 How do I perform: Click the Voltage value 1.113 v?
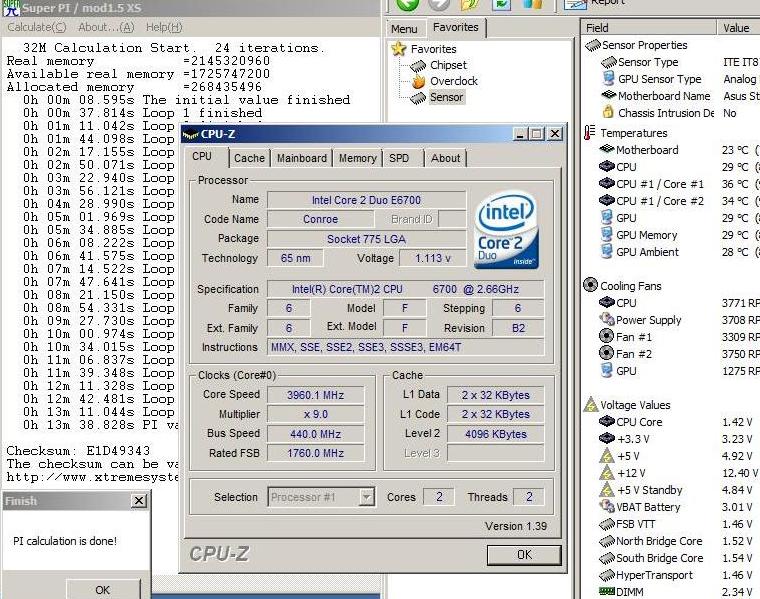(x=433, y=258)
